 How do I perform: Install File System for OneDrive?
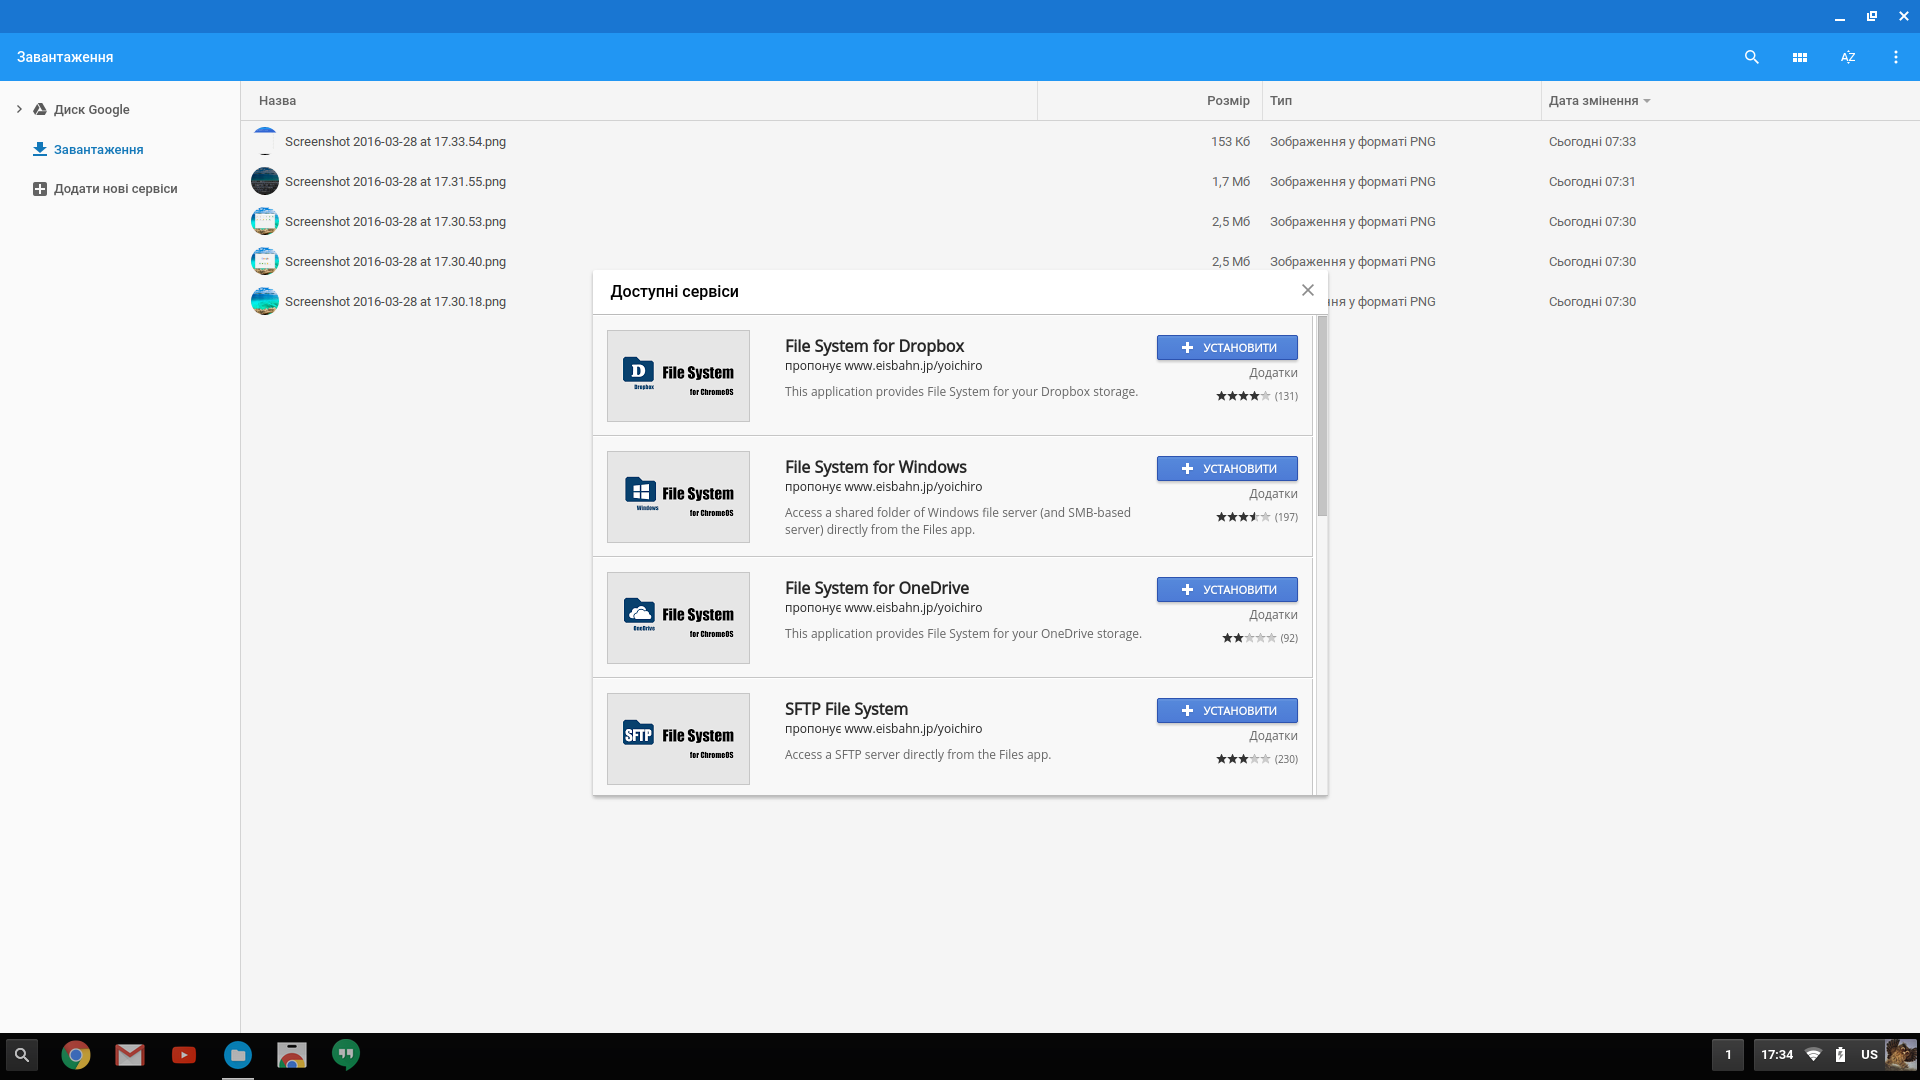(x=1227, y=590)
